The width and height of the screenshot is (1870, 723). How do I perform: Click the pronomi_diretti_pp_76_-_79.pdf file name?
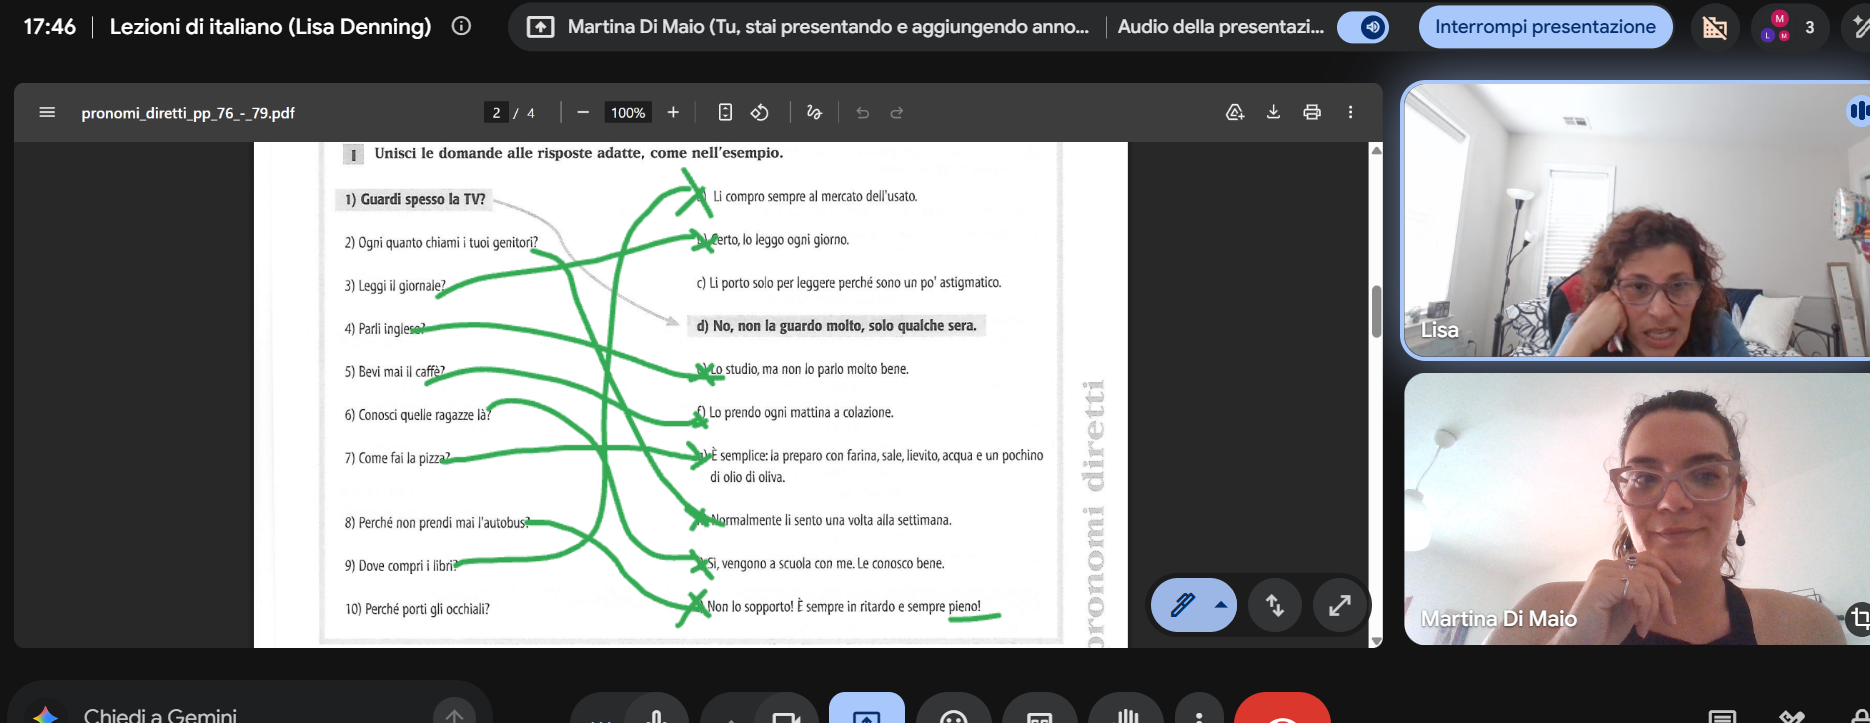[x=188, y=113]
